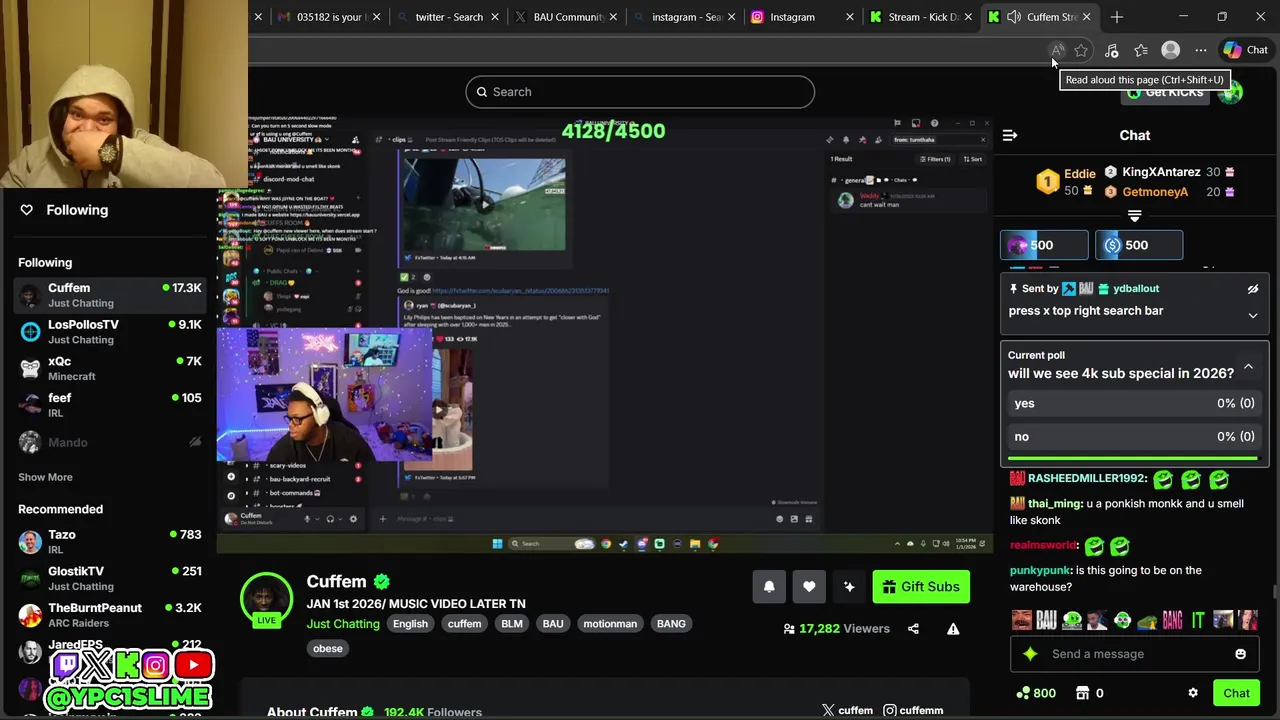The width and height of the screenshot is (1280, 720).
Task: Toggle notifications bell for Cuffem
Action: click(x=769, y=587)
